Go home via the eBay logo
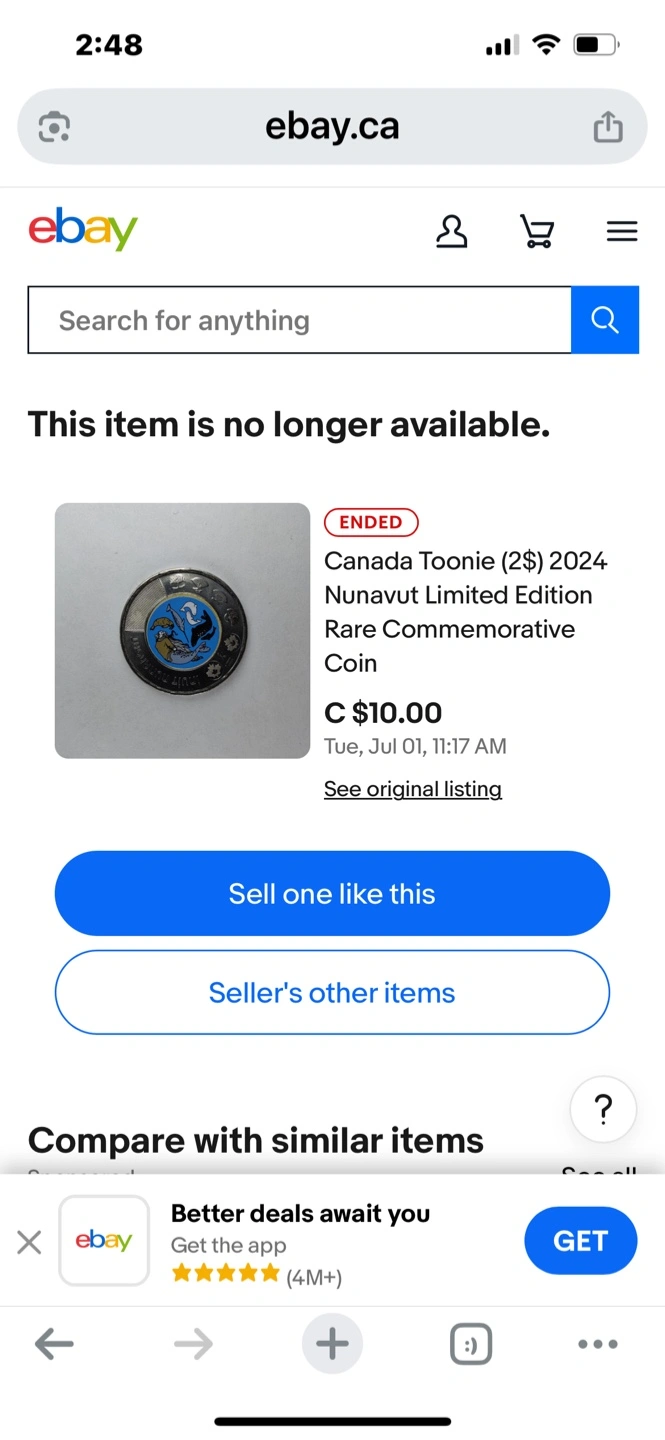Screen dimensions: 665x1440 83,230
